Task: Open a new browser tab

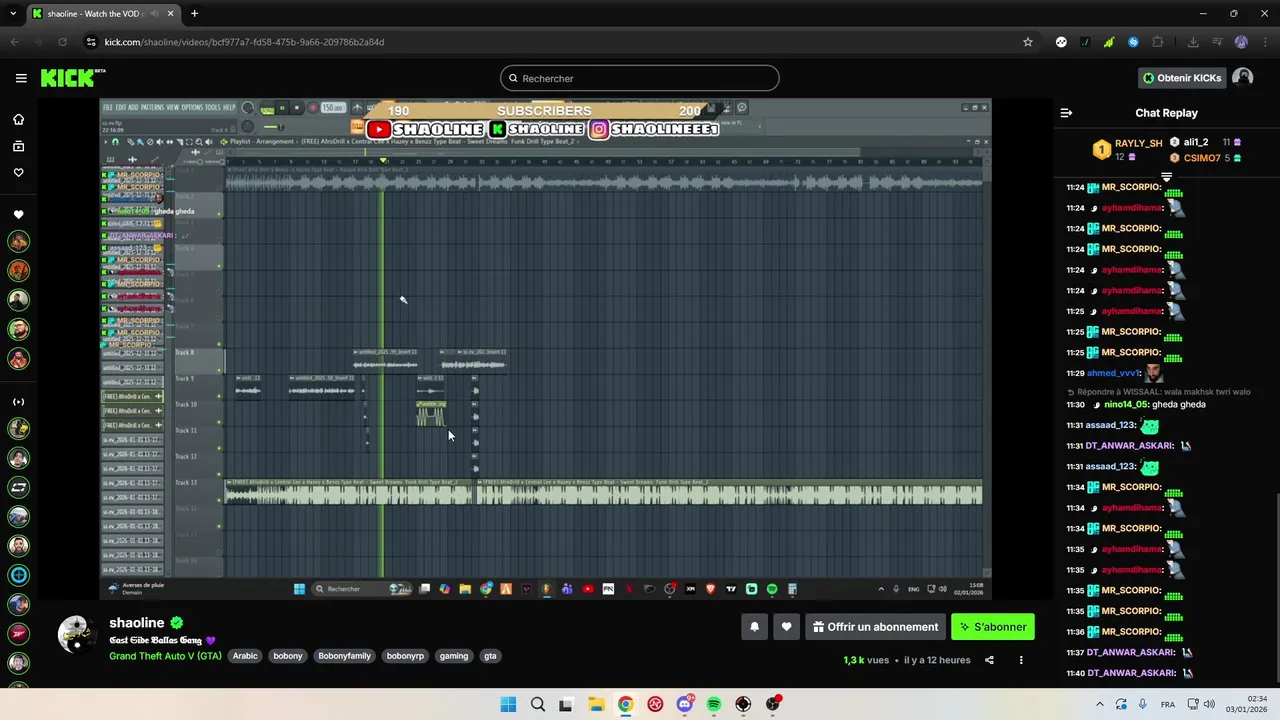Action: coord(194,14)
